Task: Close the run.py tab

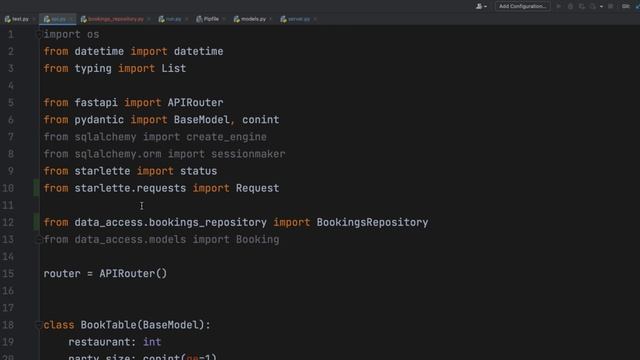Action: pyautogui.click(x=187, y=19)
